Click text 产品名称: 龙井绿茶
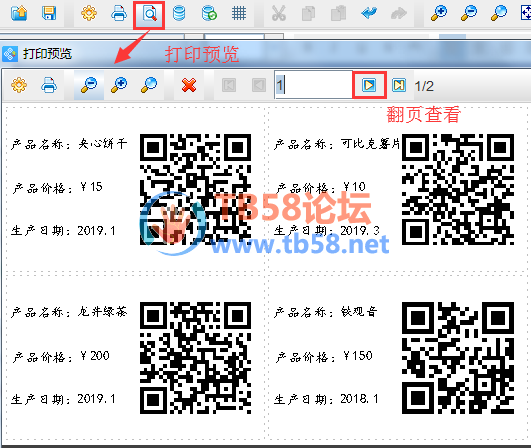Image resolution: width=531 pixels, height=448 pixels. pos(69,312)
